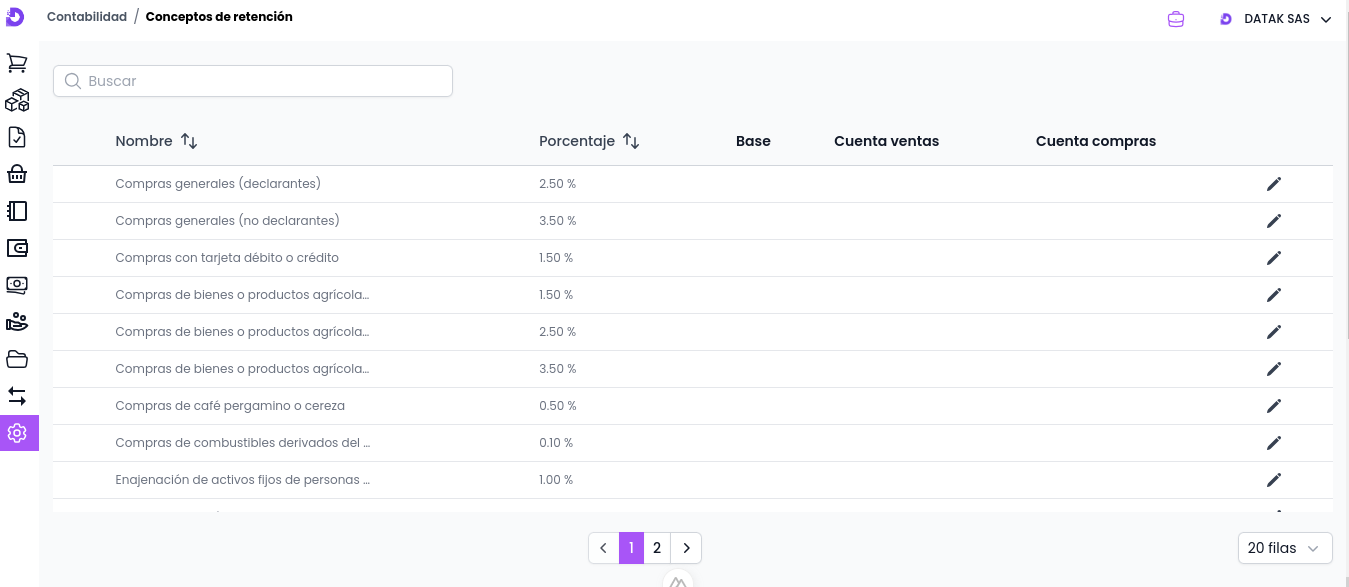Image resolution: width=1349 pixels, height=587 pixels.
Task: Open the hand holding coins sidebar icon
Action: click(17, 322)
